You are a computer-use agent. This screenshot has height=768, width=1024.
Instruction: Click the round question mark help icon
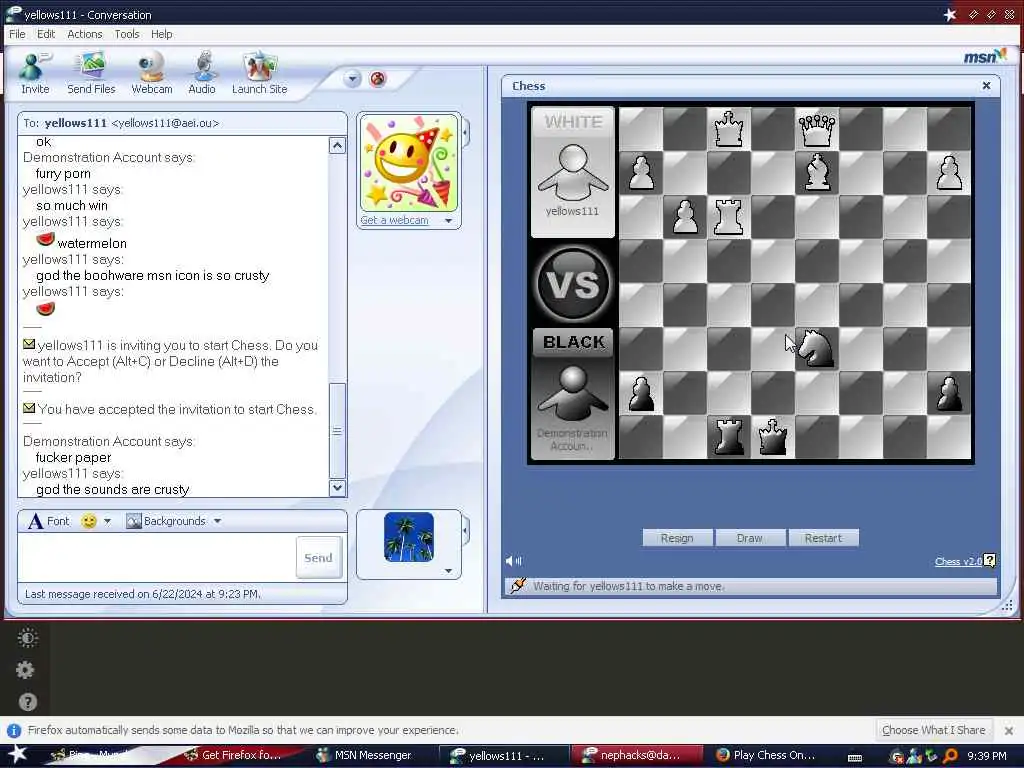[x=27, y=702]
